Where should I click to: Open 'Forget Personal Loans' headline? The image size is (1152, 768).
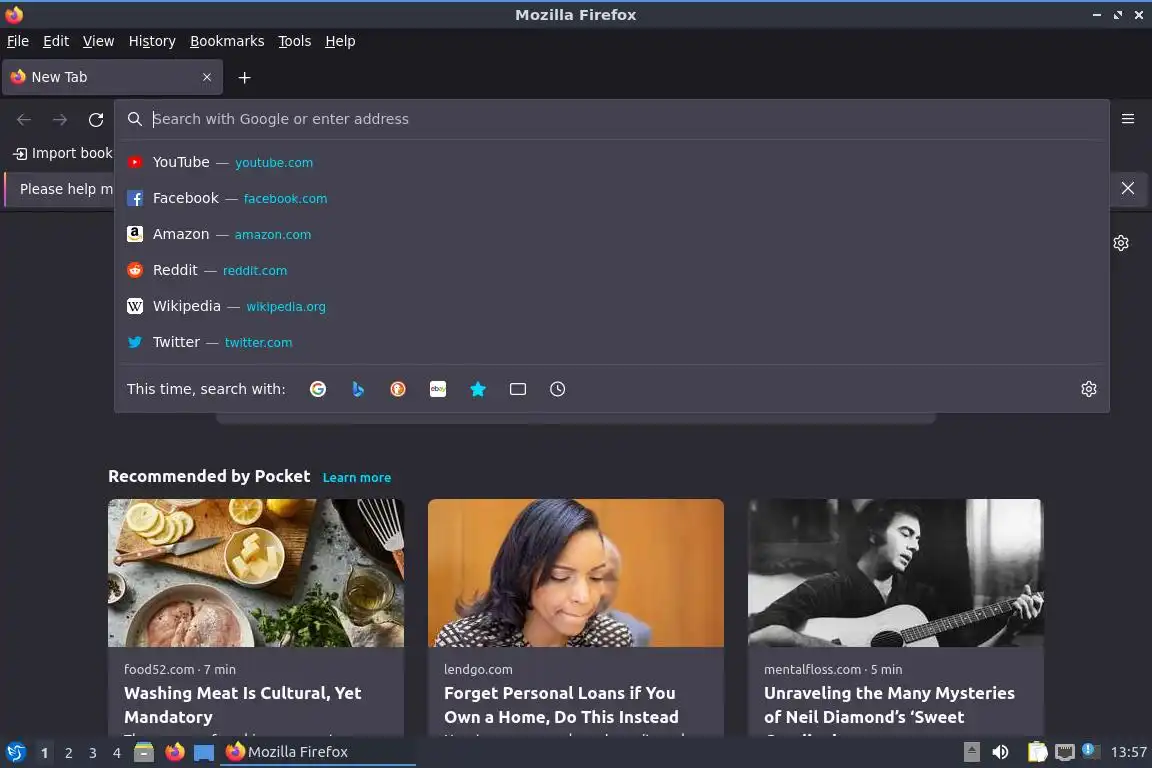pos(561,705)
